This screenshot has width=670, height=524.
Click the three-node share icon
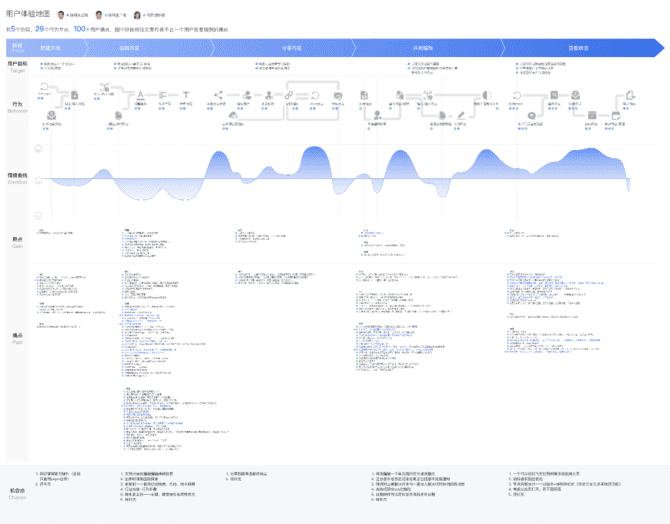click(218, 95)
